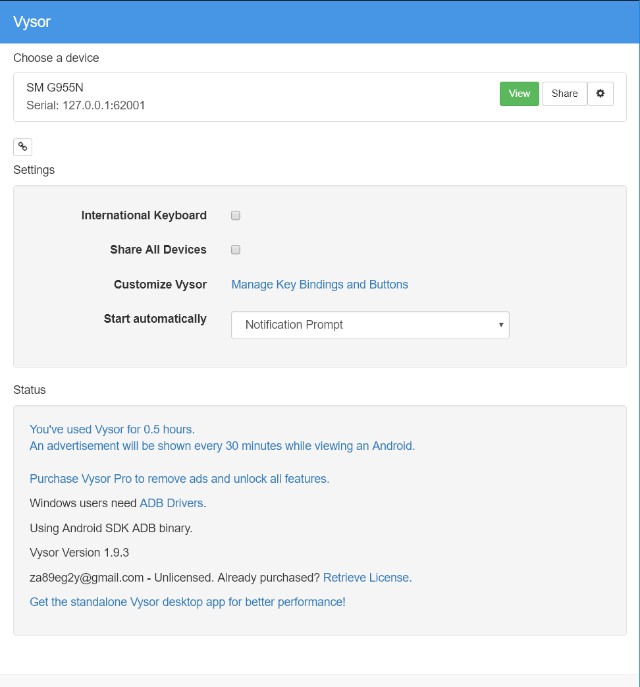The image size is (640, 687).
Task: Click the Vysor Version 1.9.3 text
Action: coord(79,552)
